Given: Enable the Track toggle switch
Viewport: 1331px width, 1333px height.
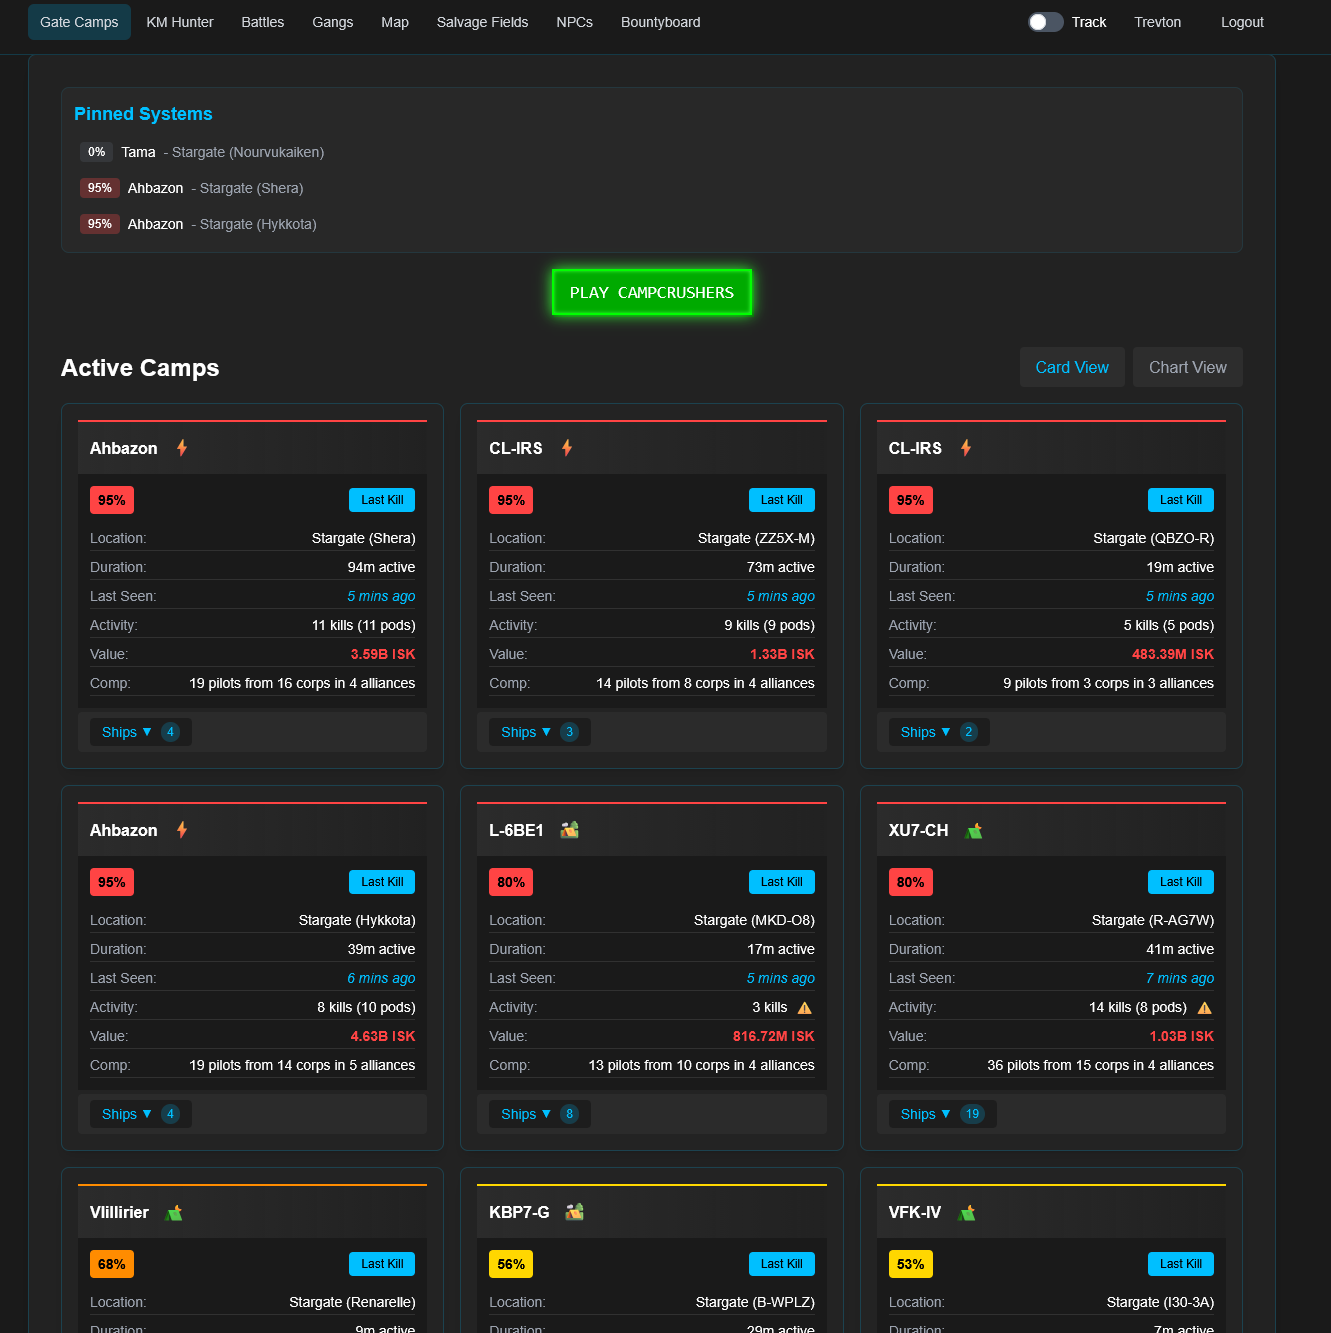Looking at the screenshot, I should tap(1045, 22).
